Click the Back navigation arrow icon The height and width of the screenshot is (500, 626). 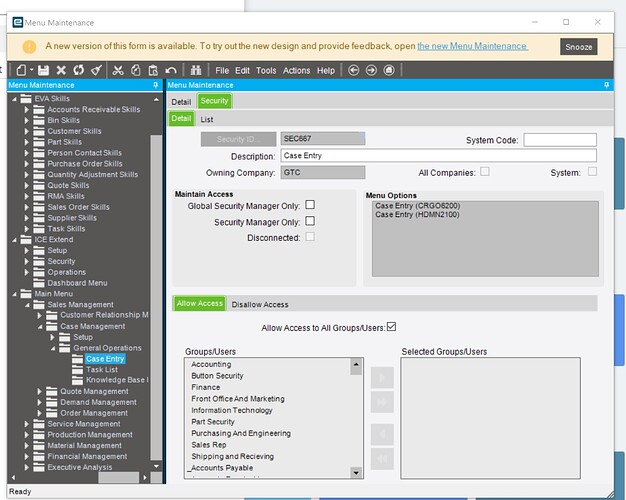tap(353, 70)
